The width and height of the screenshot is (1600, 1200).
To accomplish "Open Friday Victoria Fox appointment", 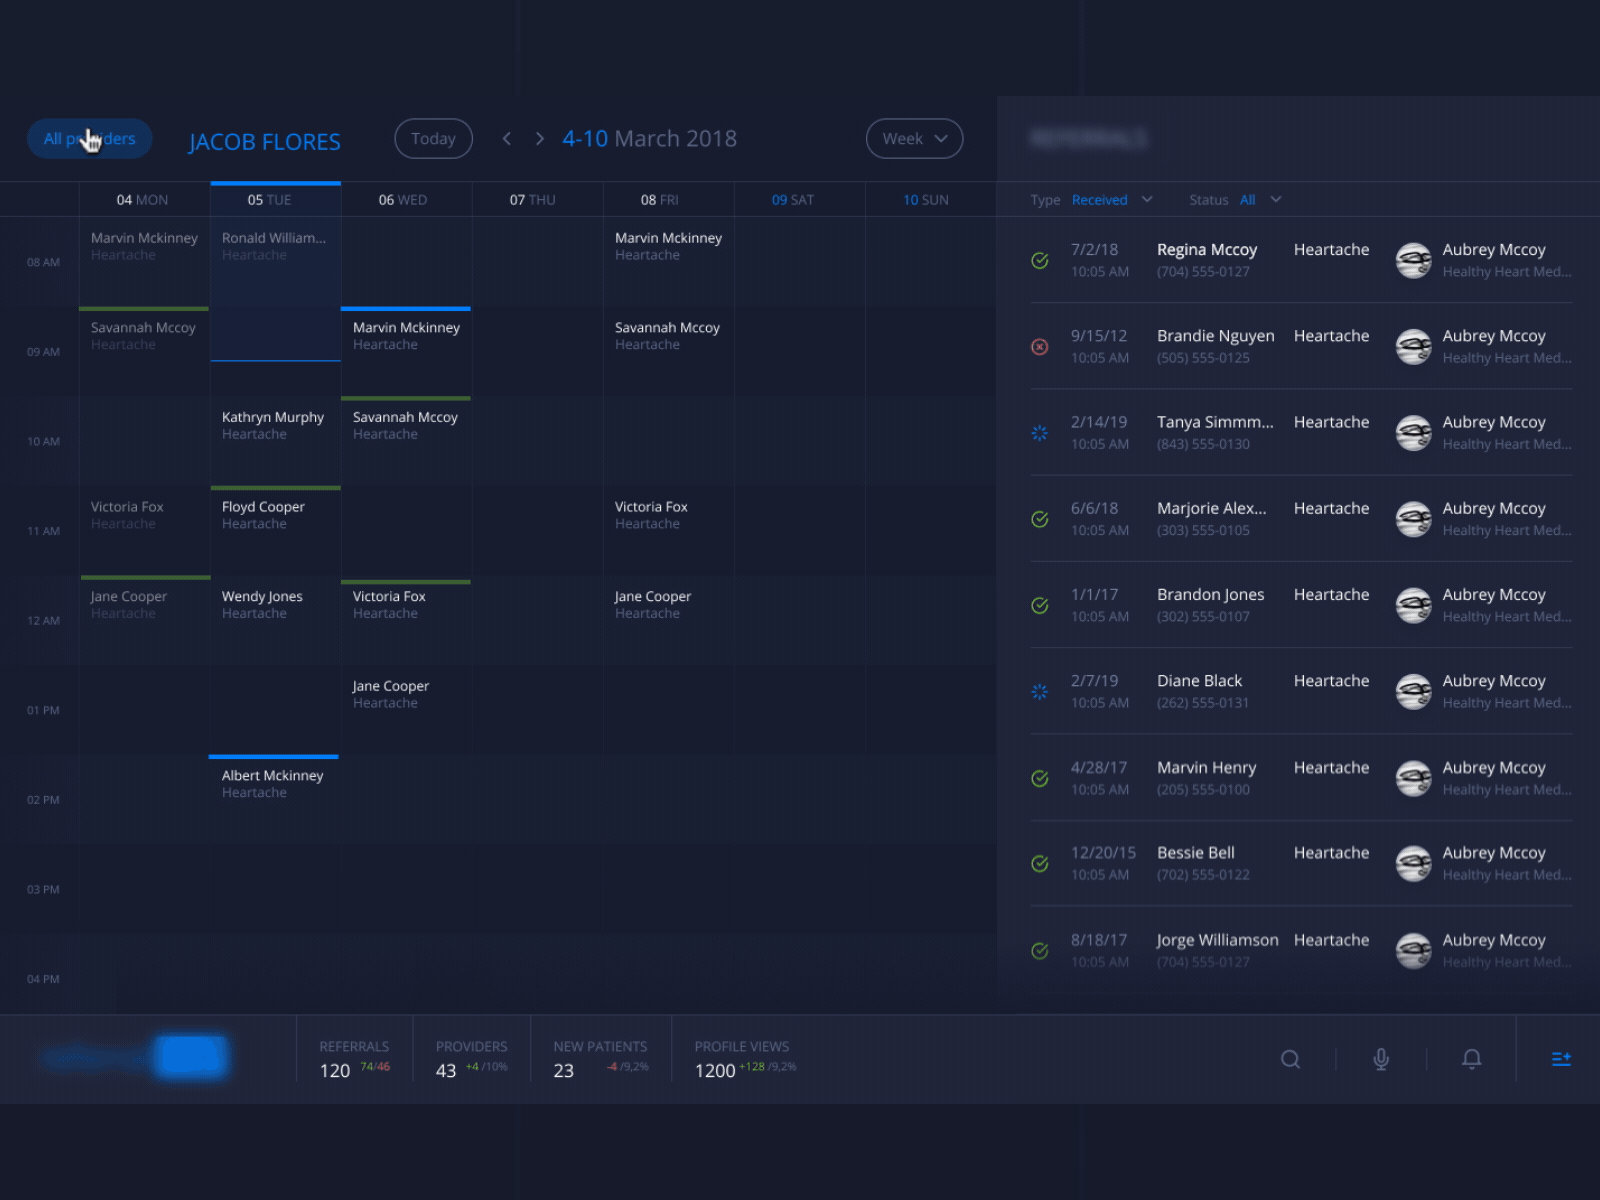I will 668,531.
